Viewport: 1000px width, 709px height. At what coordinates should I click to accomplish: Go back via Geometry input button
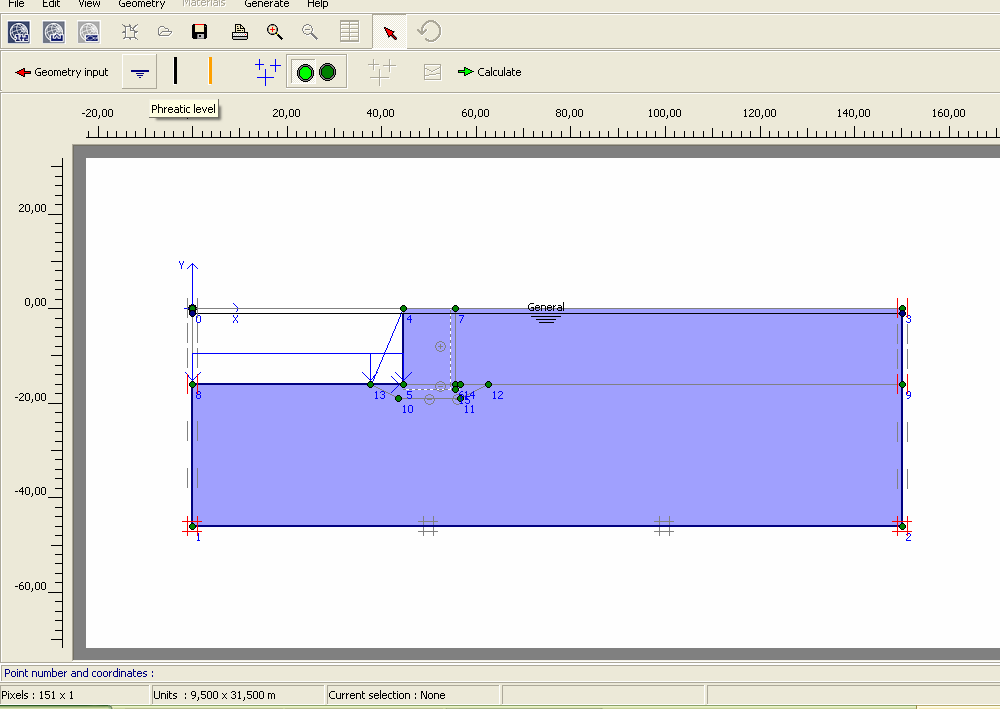pyautogui.click(x=62, y=72)
